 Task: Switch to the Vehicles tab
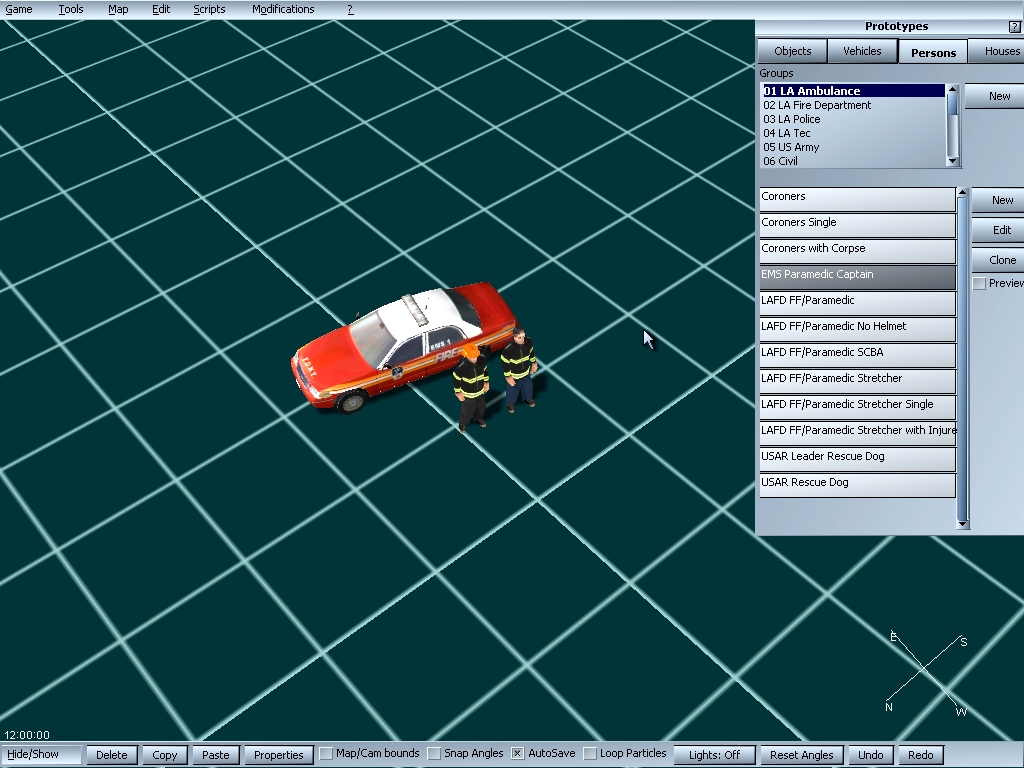862,51
